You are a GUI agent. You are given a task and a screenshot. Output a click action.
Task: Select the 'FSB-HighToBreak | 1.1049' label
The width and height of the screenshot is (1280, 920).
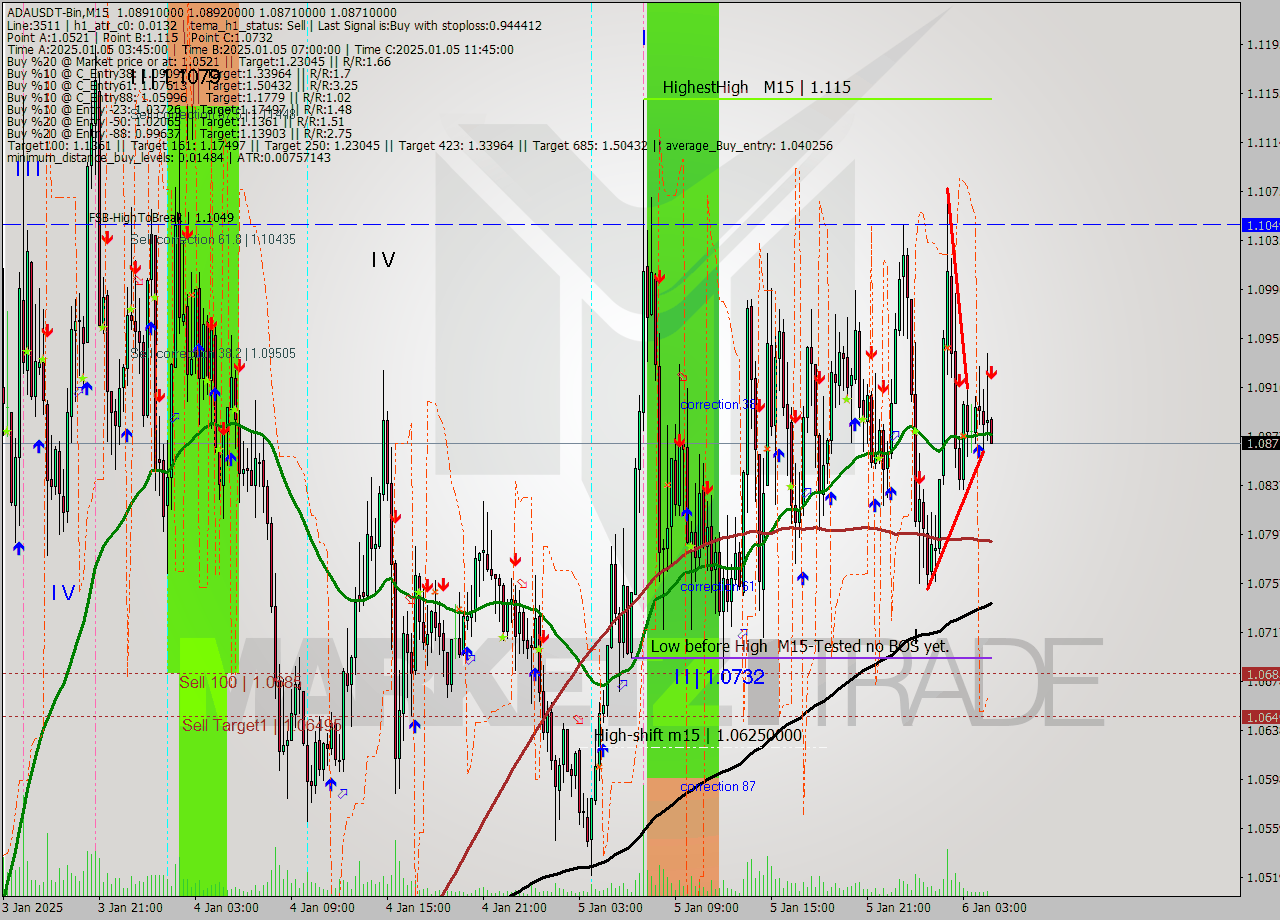coord(161,217)
